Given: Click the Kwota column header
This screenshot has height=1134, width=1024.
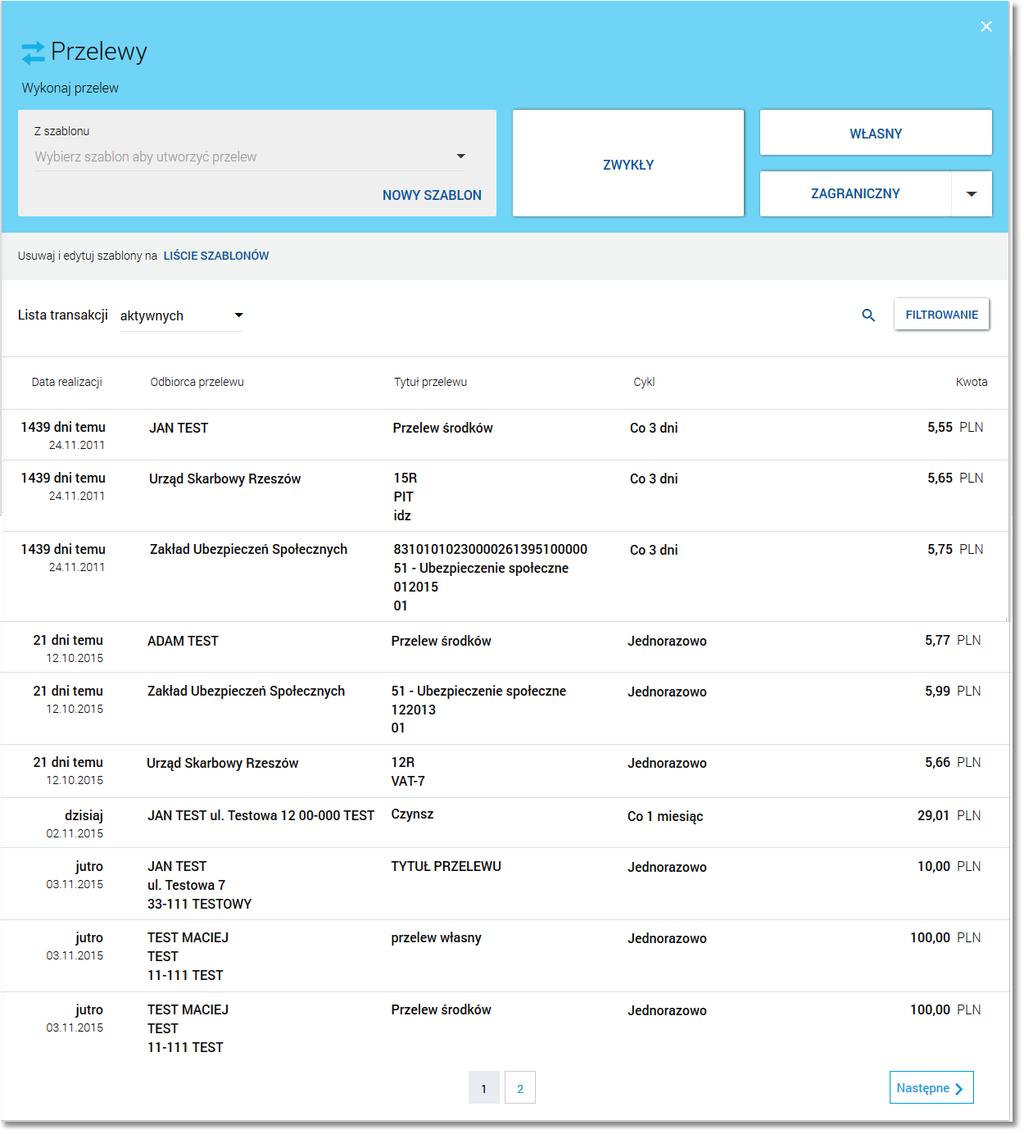Looking at the screenshot, I should [971, 382].
